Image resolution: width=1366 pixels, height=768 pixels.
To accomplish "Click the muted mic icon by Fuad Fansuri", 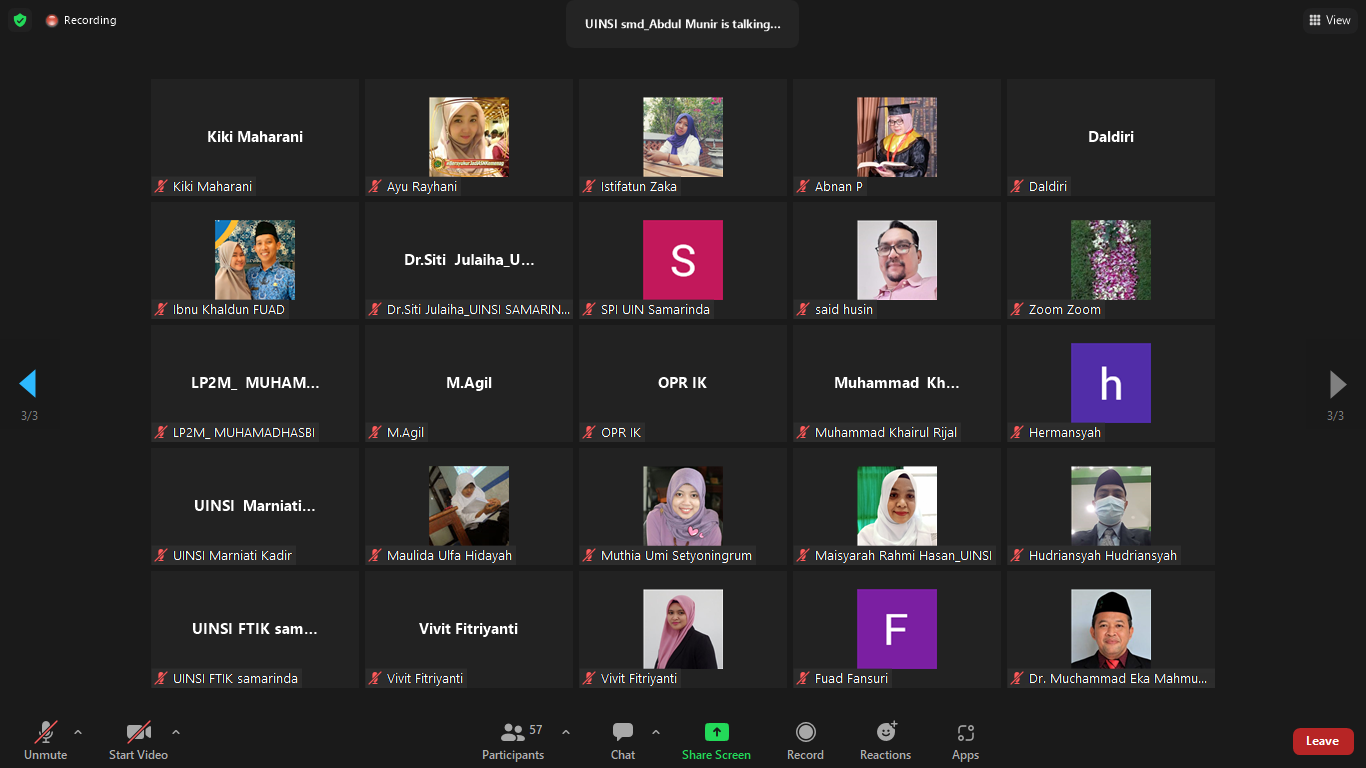I will pos(803,678).
